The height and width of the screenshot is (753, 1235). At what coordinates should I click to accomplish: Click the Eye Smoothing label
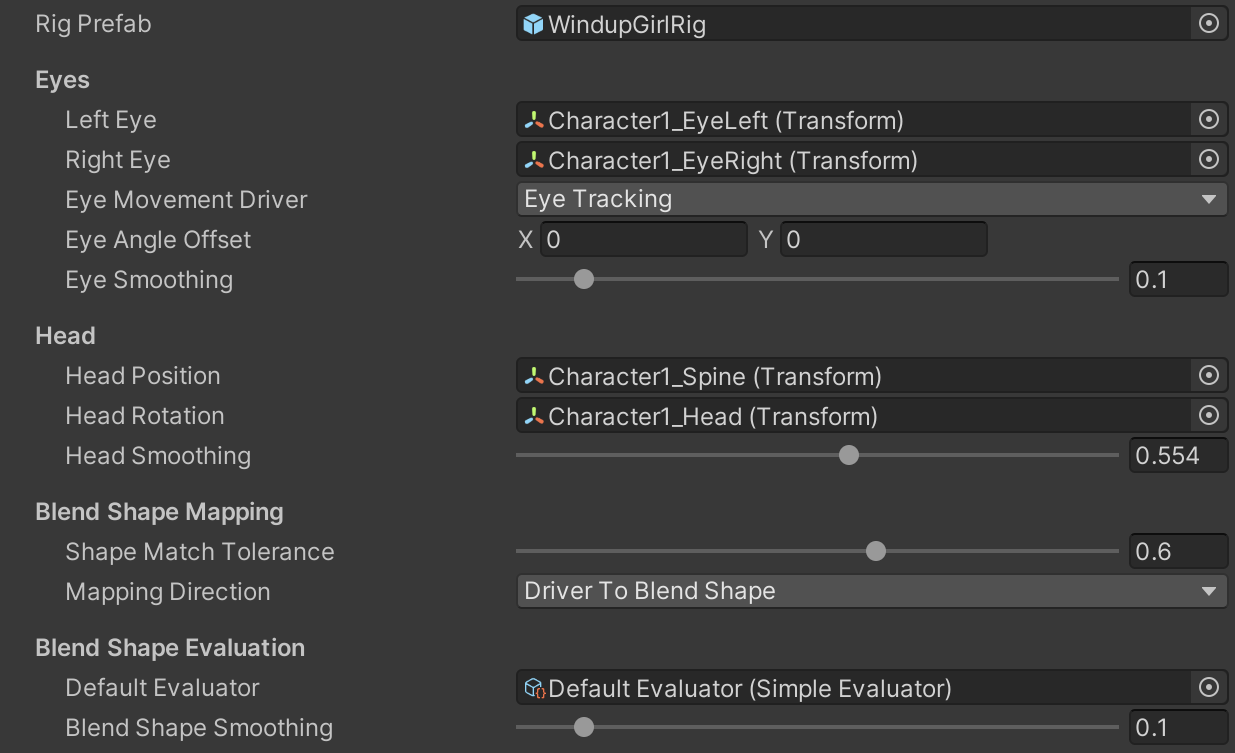click(x=149, y=280)
